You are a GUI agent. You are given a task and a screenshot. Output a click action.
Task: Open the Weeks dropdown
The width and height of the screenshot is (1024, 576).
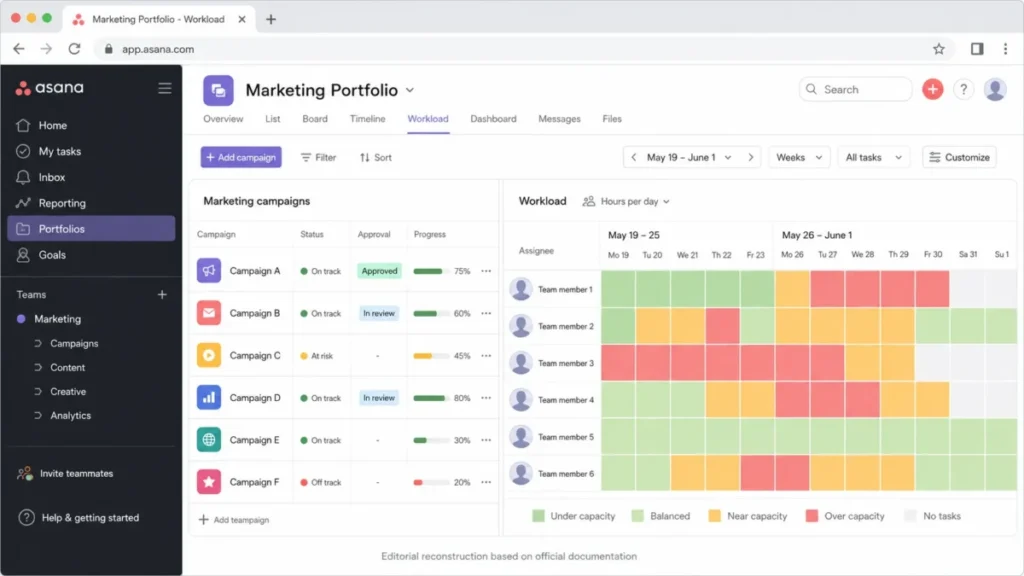coord(799,157)
